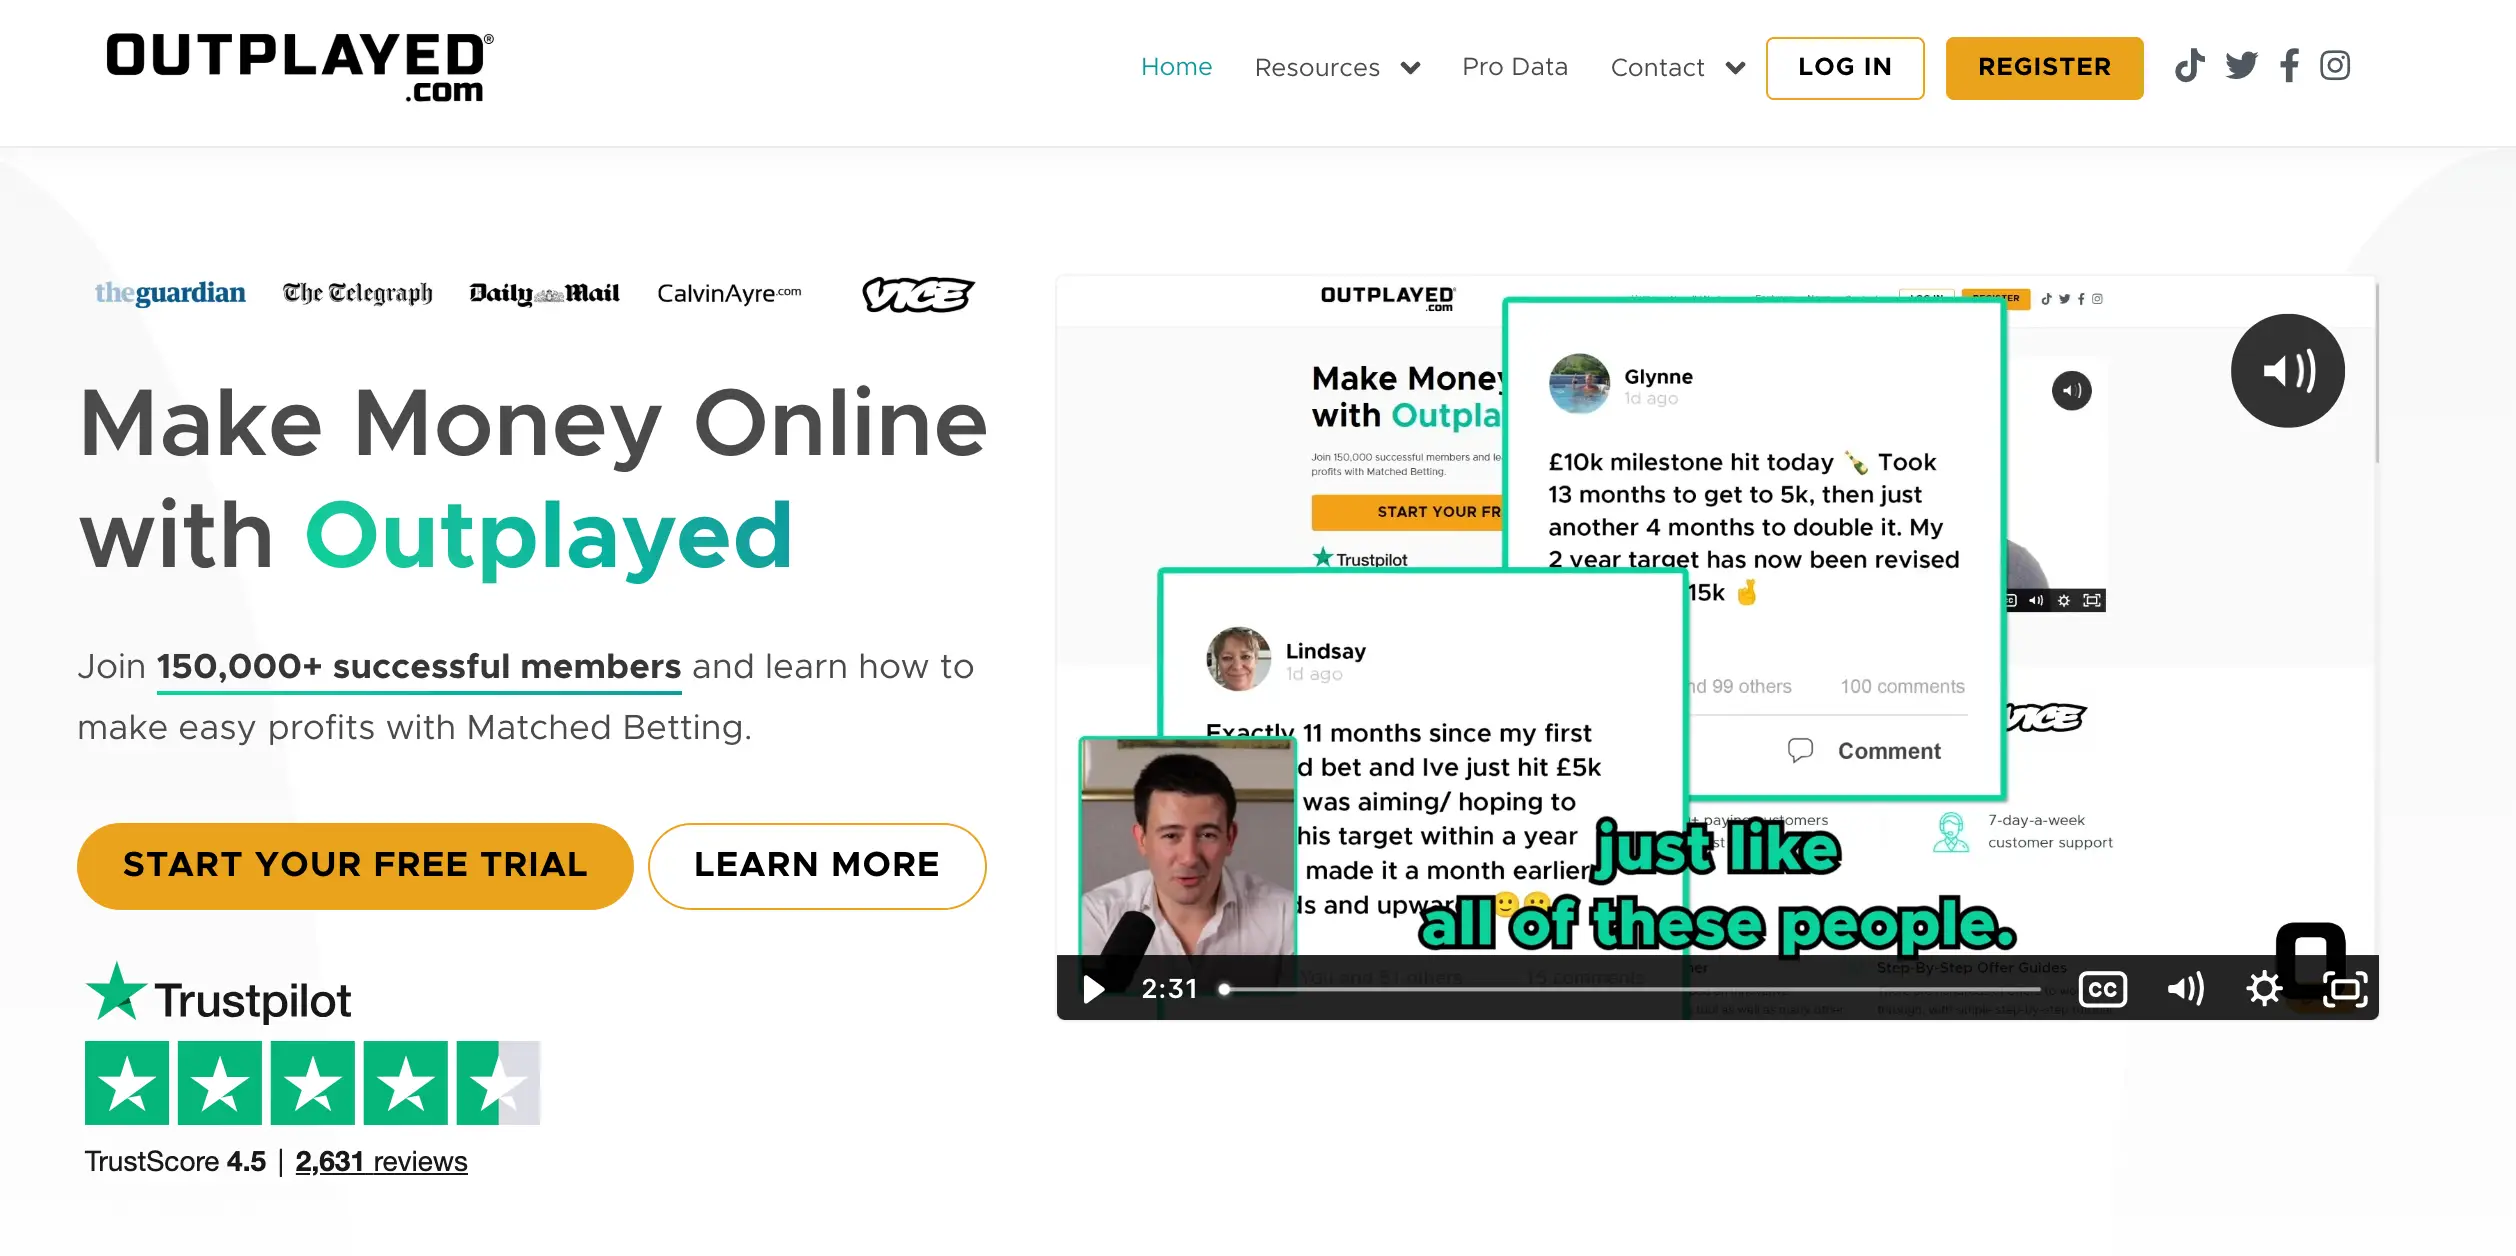Click the Daily Mail logo
This screenshot has width=2516, height=1256.
click(545, 293)
